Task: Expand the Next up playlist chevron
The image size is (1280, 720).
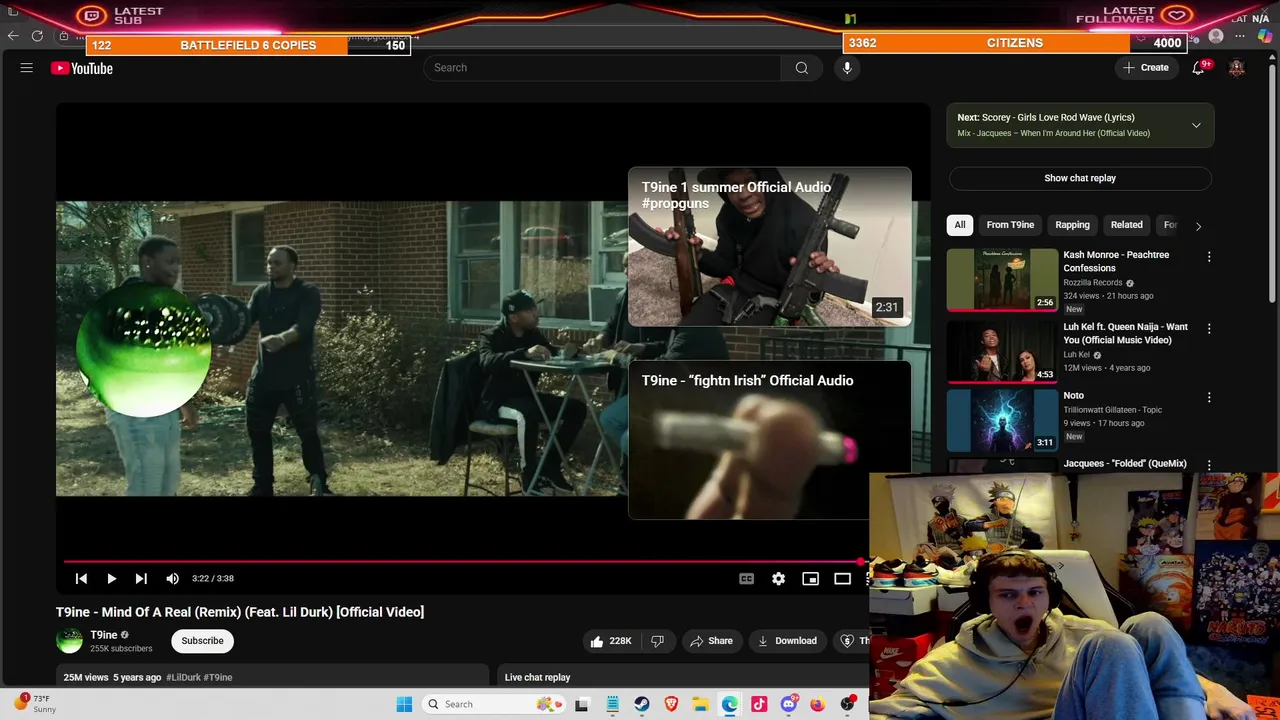Action: click(1196, 125)
